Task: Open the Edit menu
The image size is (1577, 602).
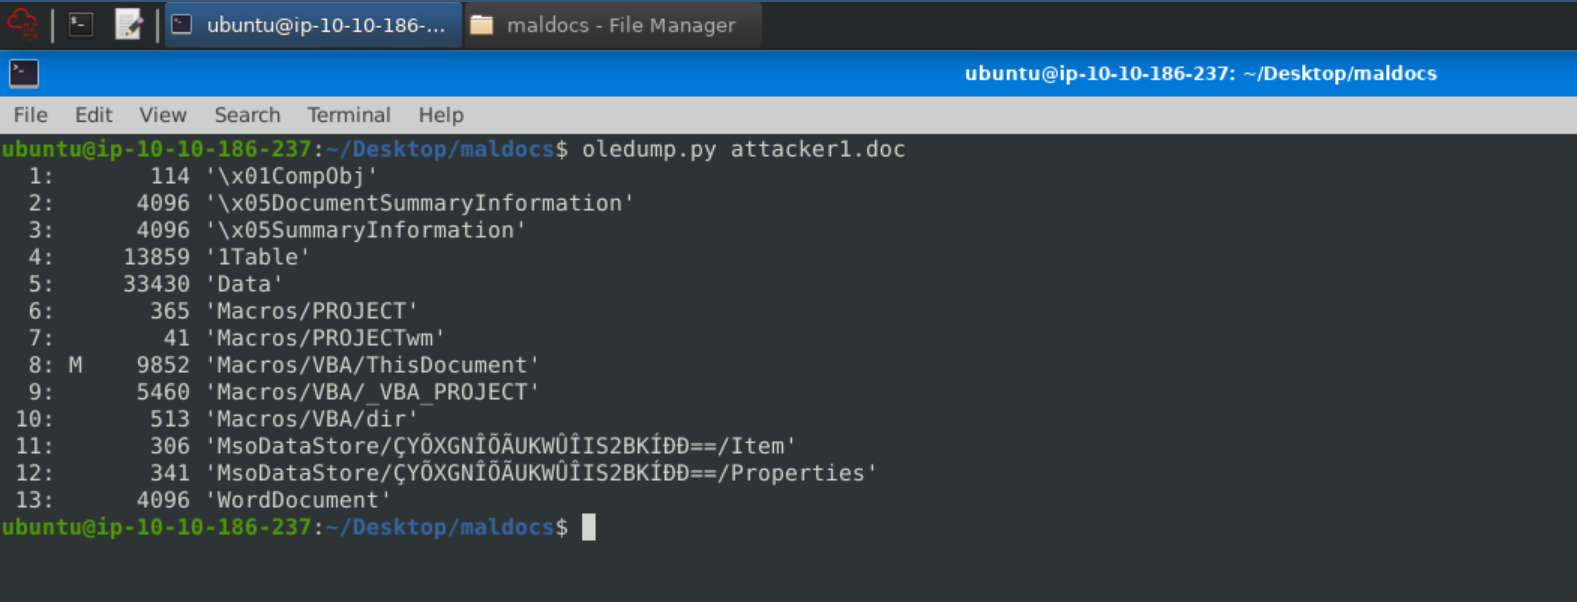Action: pyautogui.click(x=93, y=115)
